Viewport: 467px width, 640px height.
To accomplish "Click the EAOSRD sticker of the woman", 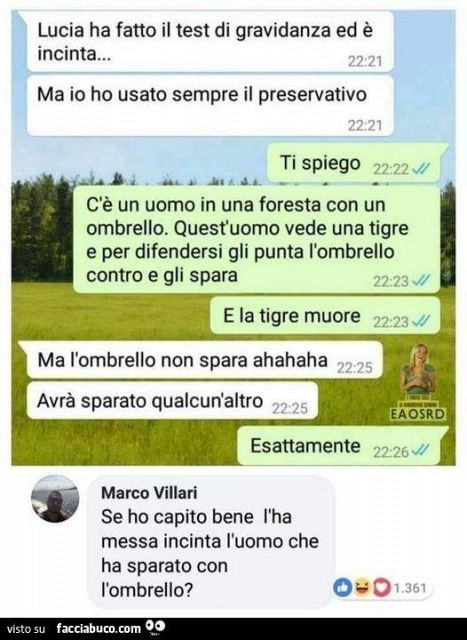I will point(418,382).
